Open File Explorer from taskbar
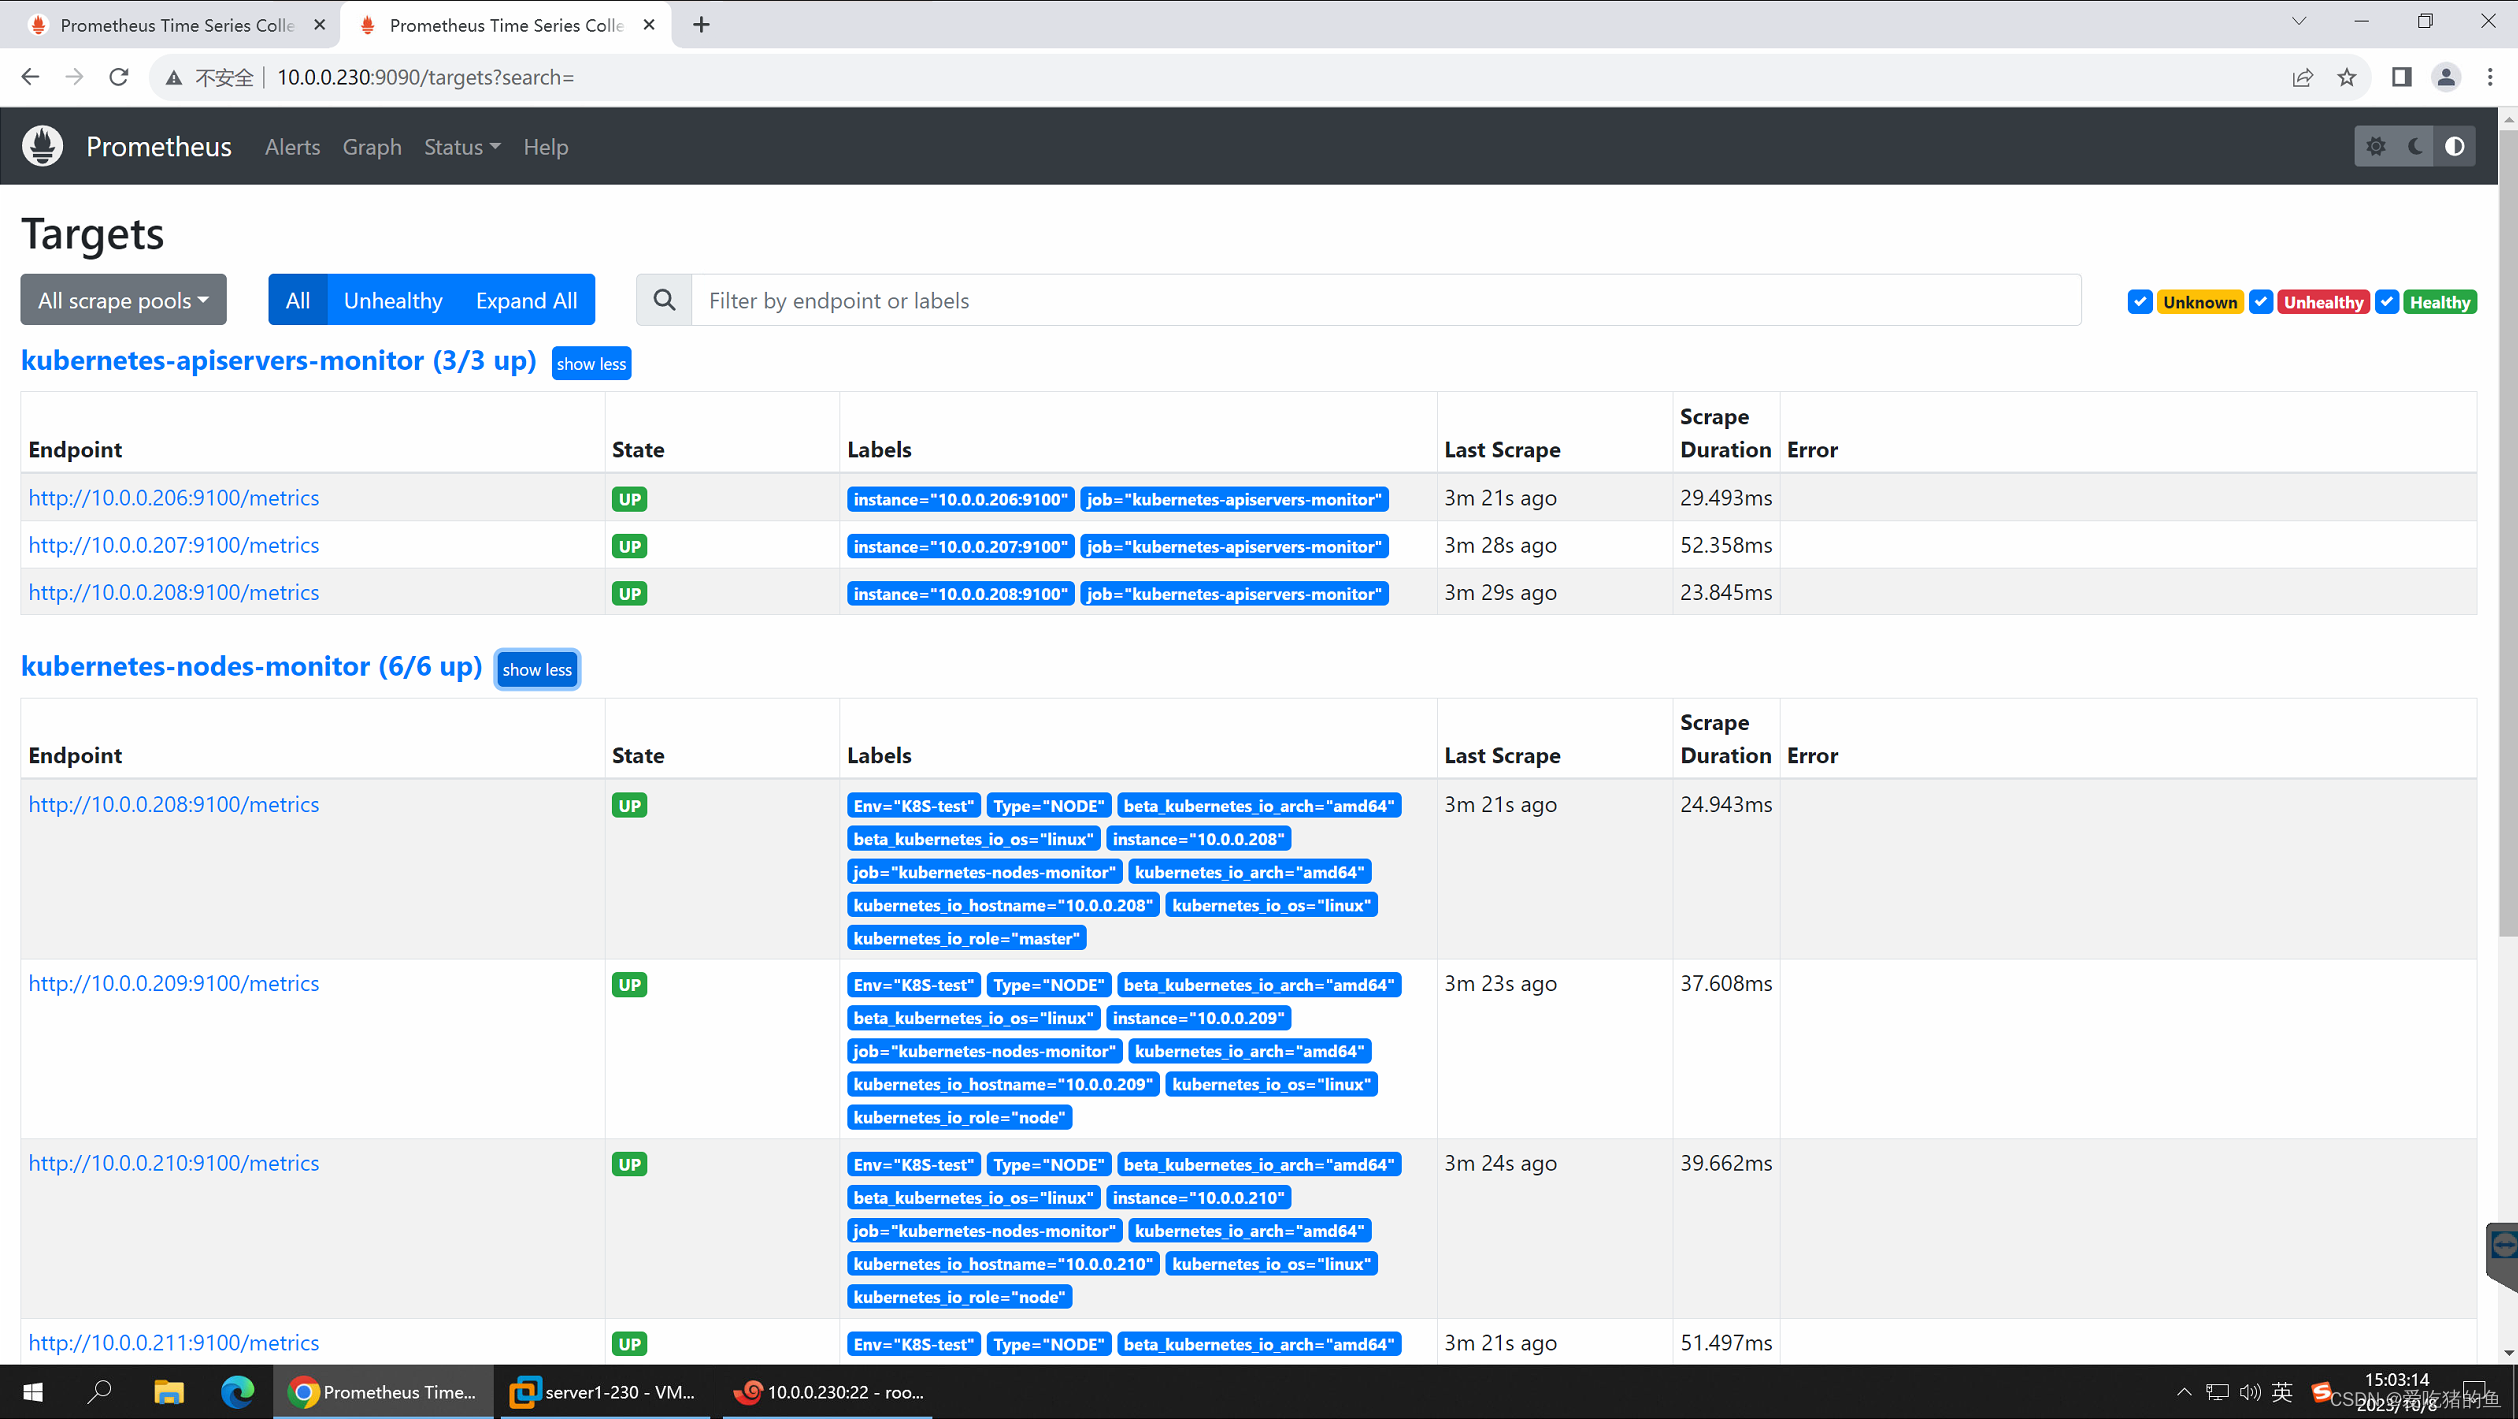 click(168, 1391)
